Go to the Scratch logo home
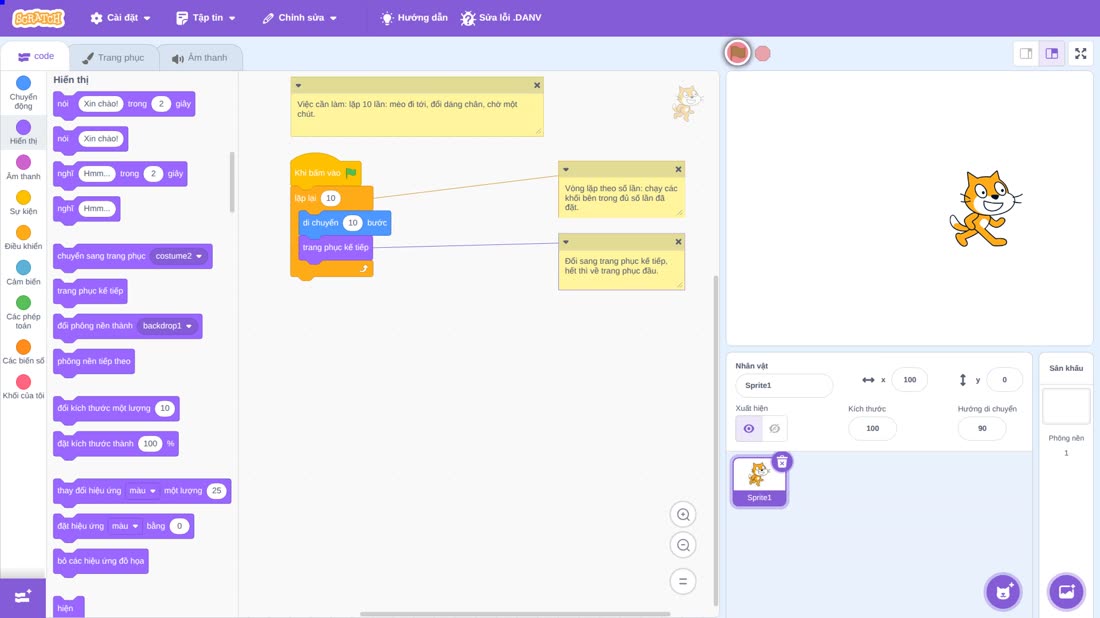This screenshot has width=1100, height=618. click(39, 18)
